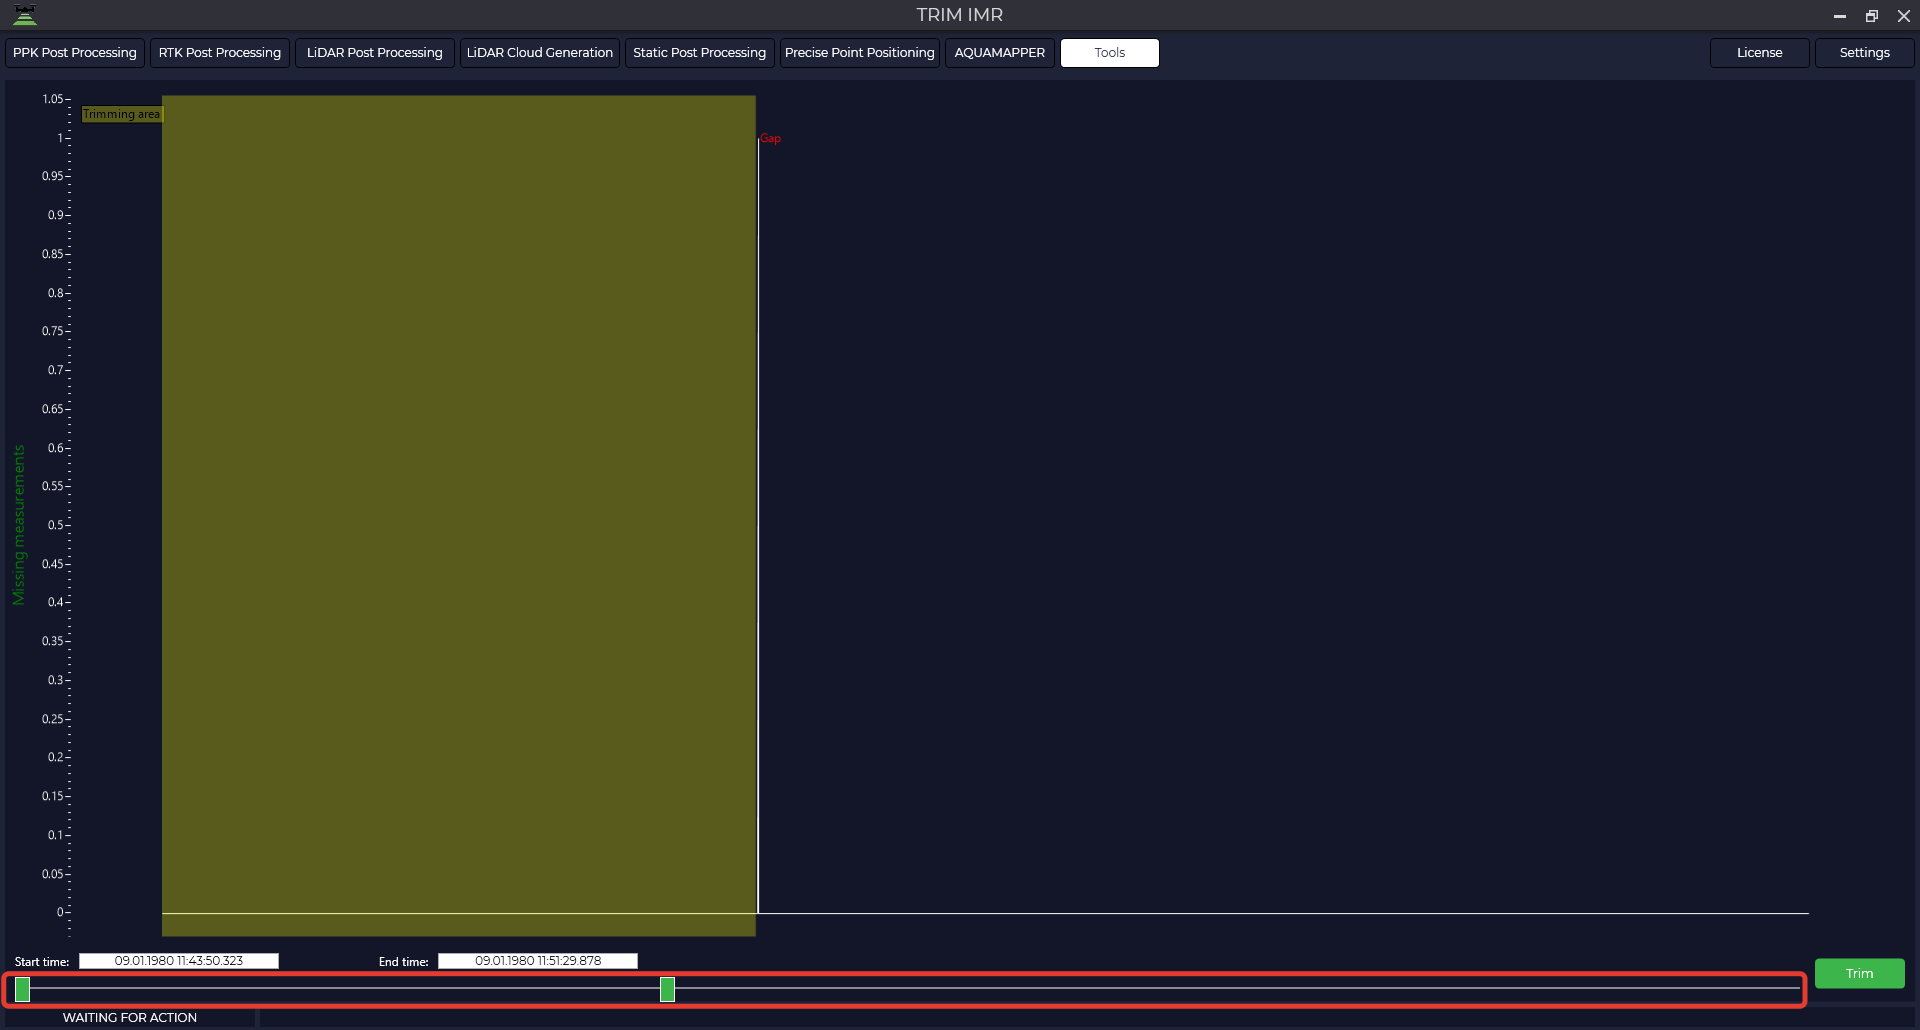Click the trim end slider handle
The width and height of the screenshot is (1920, 1030).
pos(667,990)
